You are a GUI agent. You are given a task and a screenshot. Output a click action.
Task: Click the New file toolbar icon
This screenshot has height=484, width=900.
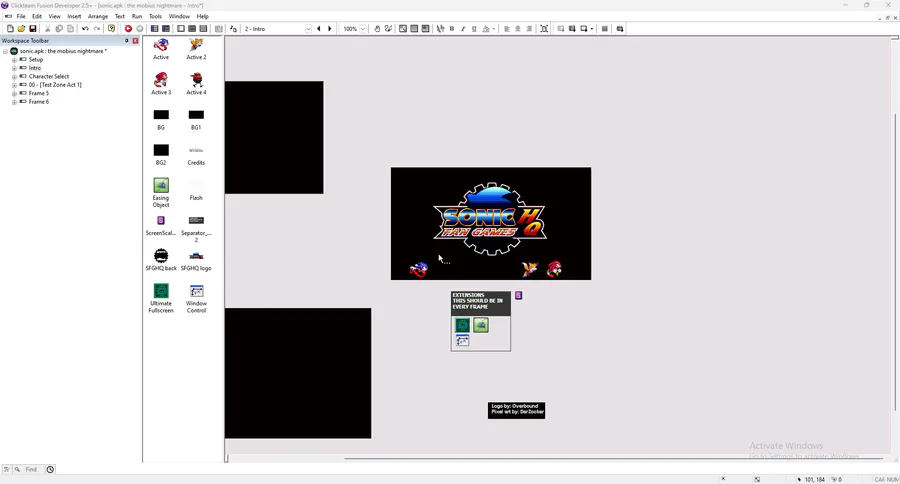click(x=10, y=29)
